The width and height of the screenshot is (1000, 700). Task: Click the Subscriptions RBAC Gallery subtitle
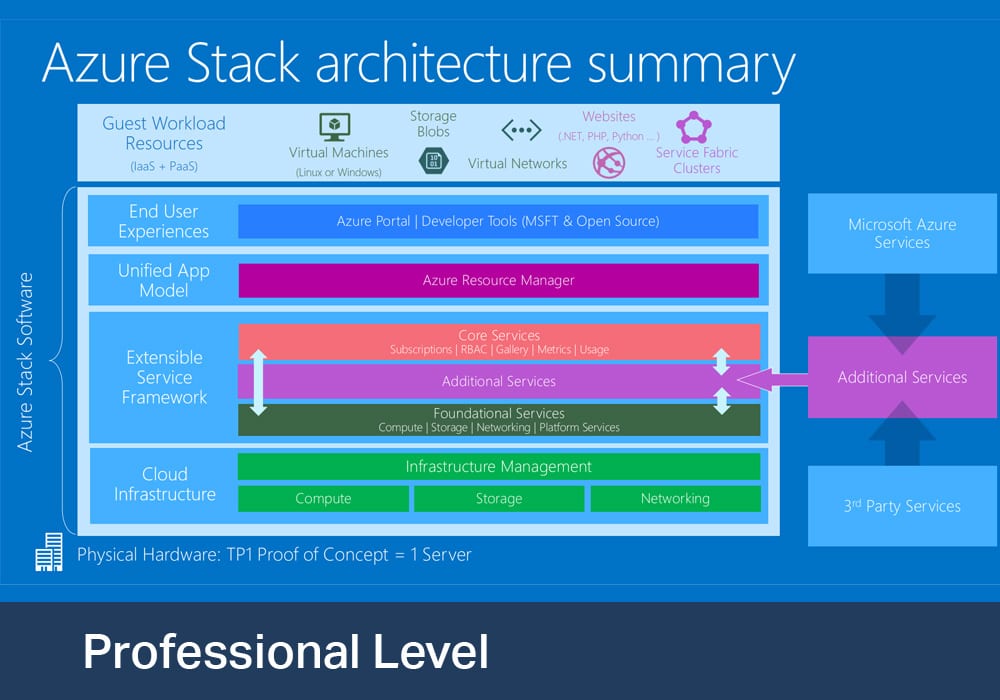click(499, 350)
